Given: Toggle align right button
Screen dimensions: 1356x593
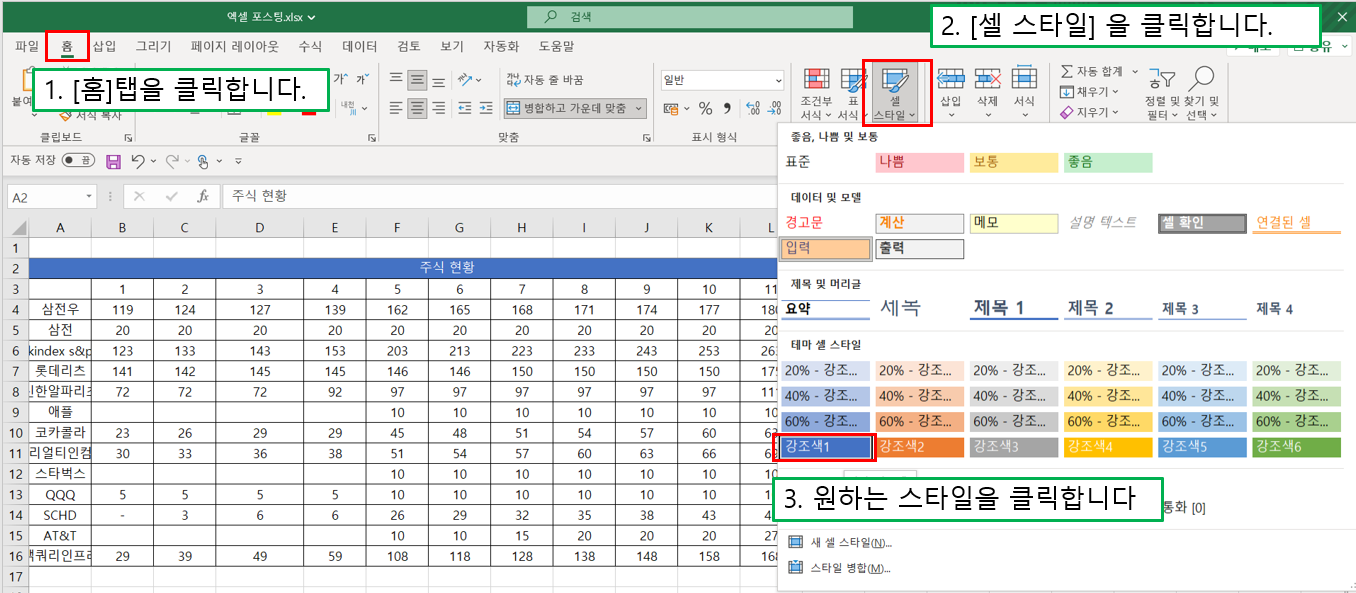Looking at the screenshot, I should [x=440, y=108].
